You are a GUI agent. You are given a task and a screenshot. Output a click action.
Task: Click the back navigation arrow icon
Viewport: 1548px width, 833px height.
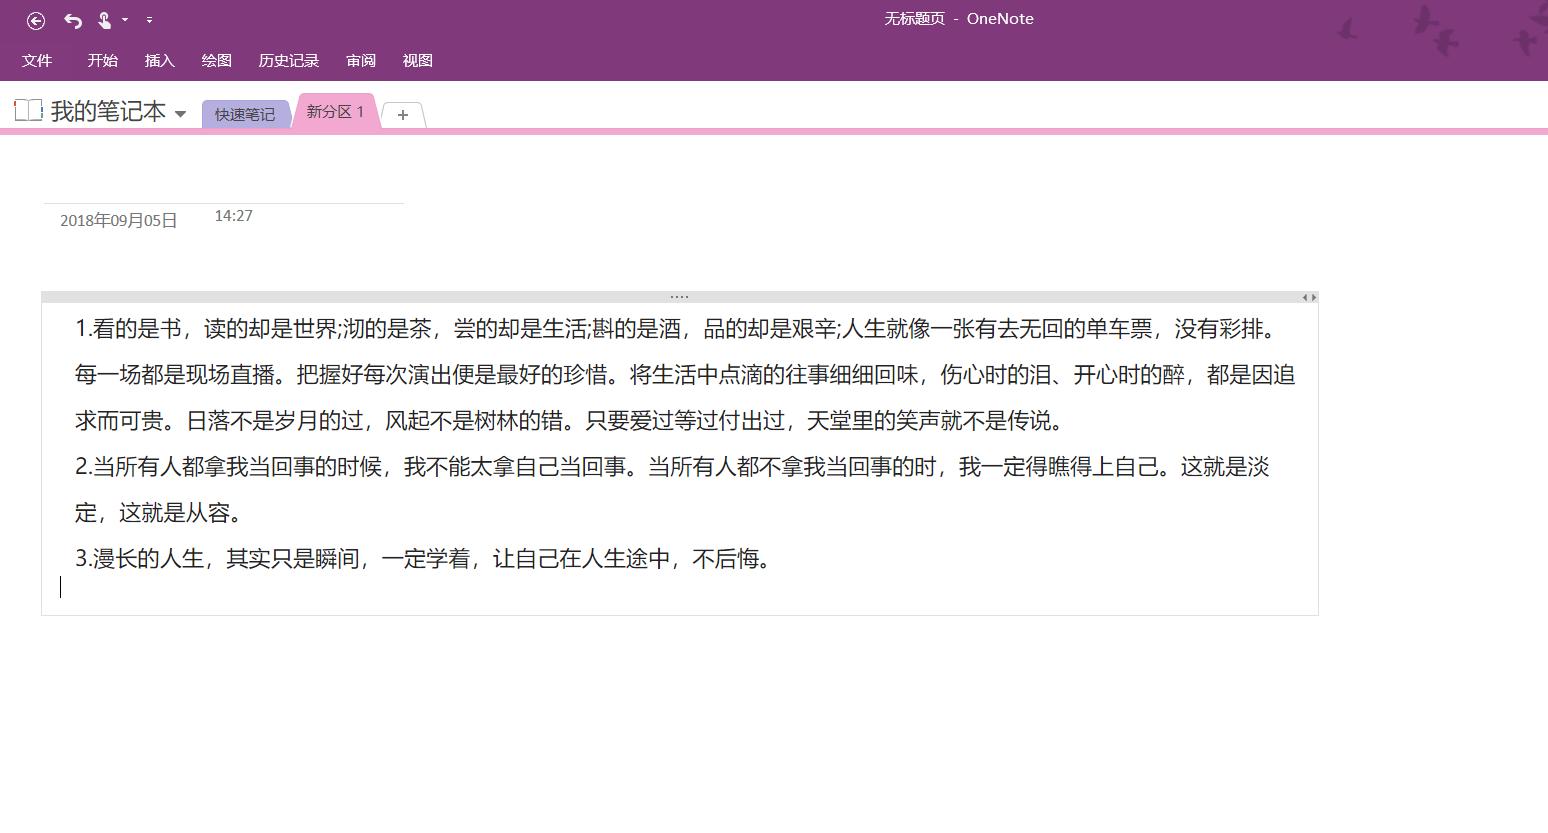pyautogui.click(x=36, y=20)
